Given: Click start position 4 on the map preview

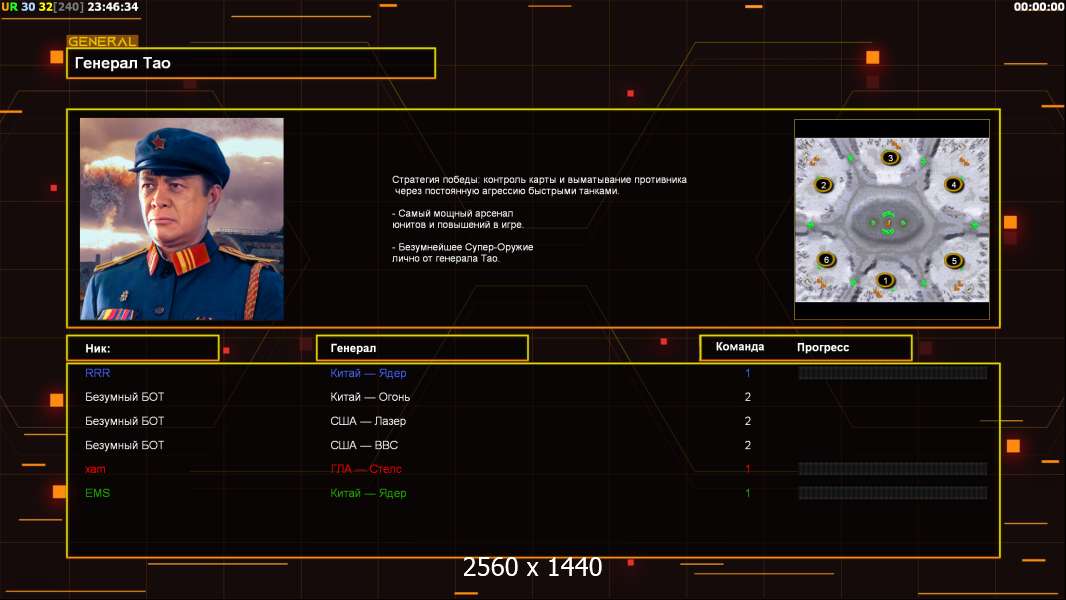Looking at the screenshot, I should 954,184.
